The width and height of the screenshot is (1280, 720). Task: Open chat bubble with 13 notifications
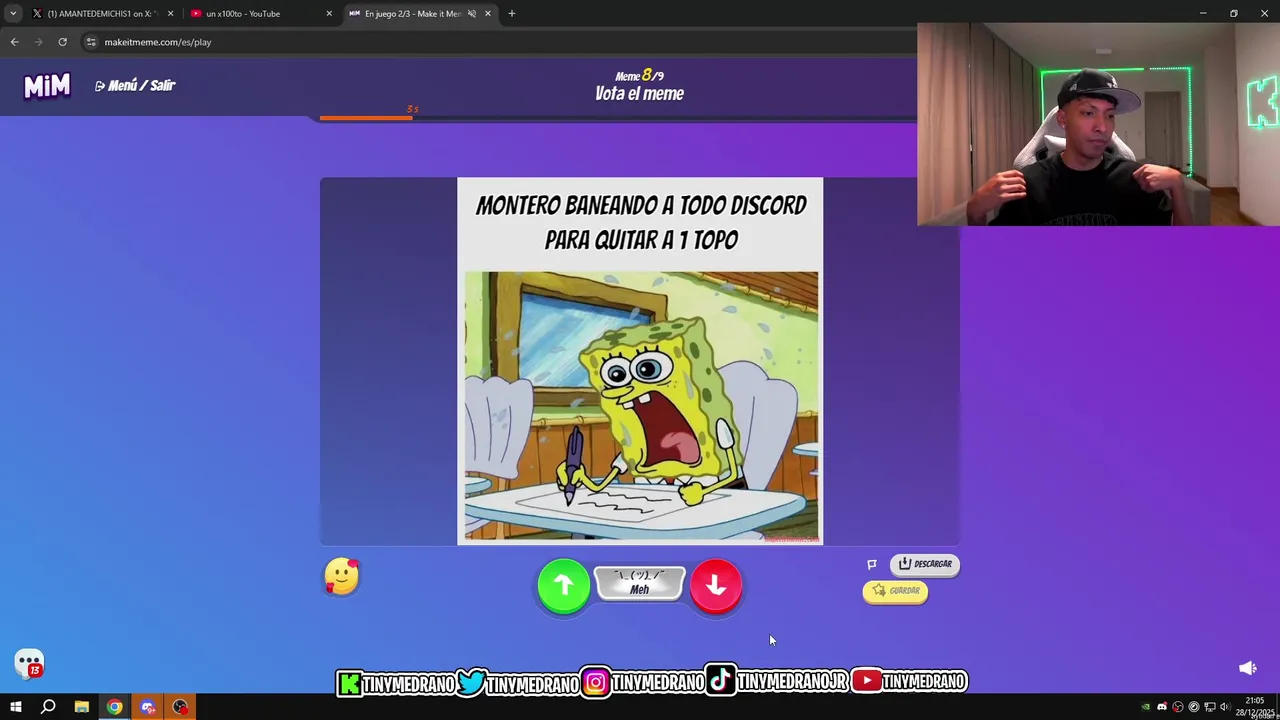[x=29, y=664]
